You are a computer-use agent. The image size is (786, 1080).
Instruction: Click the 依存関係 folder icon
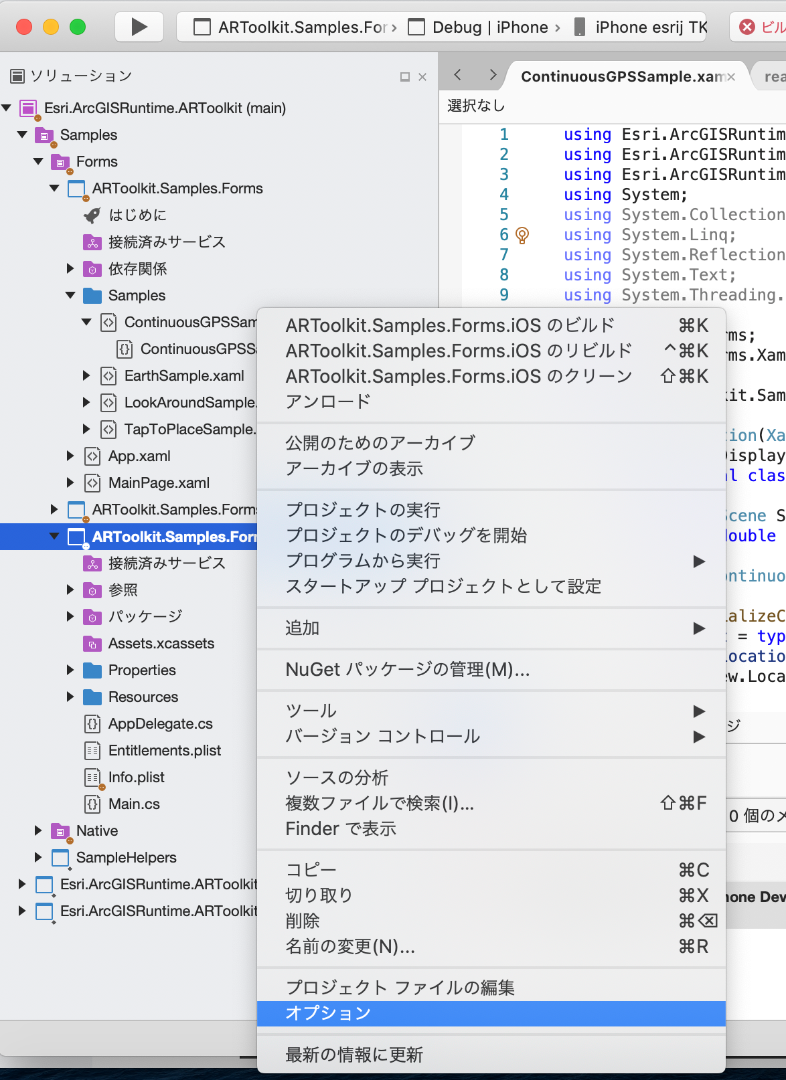[92, 269]
